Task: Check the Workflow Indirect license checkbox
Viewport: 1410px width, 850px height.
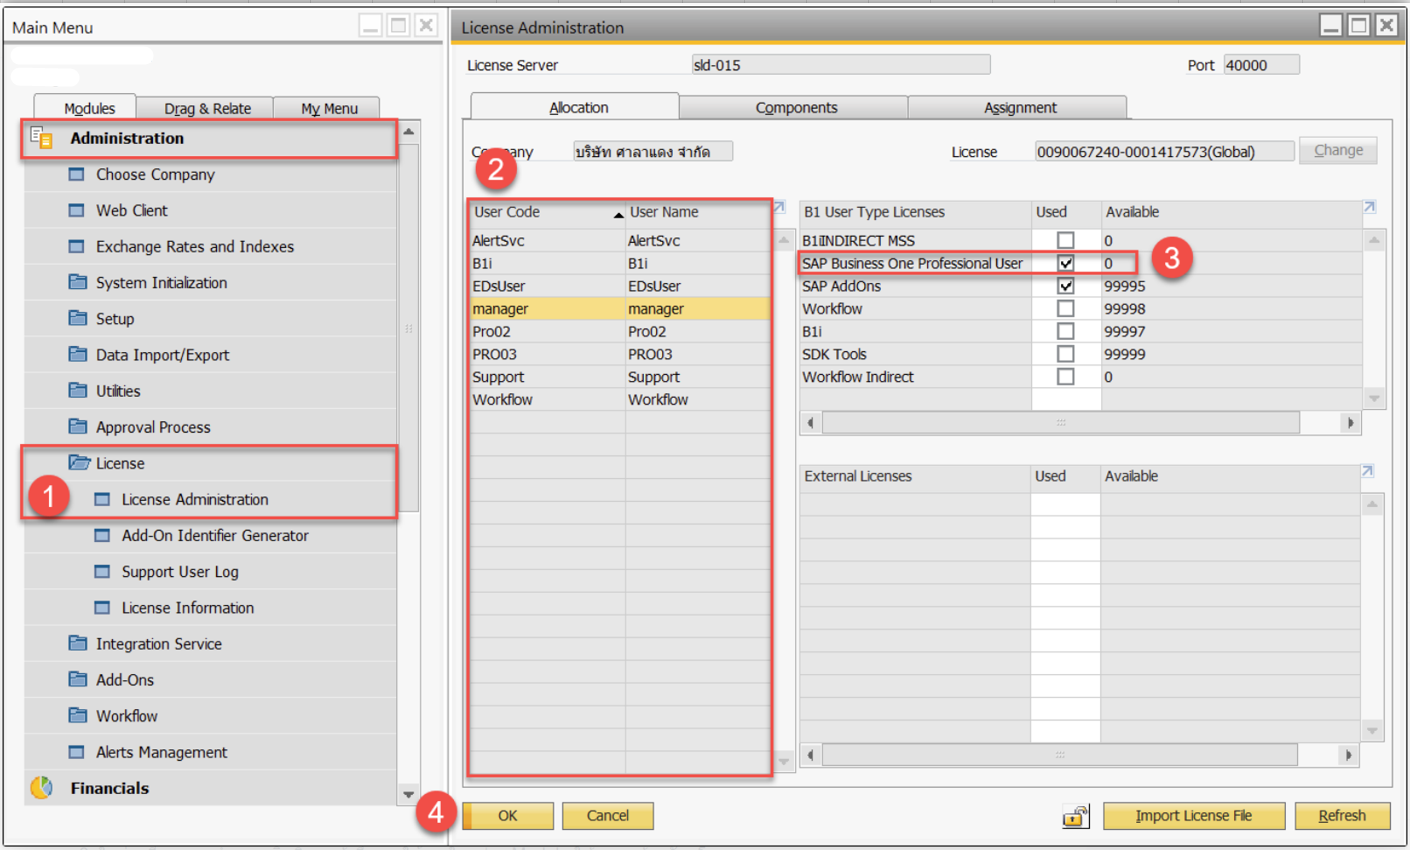Action: pyautogui.click(x=1066, y=377)
